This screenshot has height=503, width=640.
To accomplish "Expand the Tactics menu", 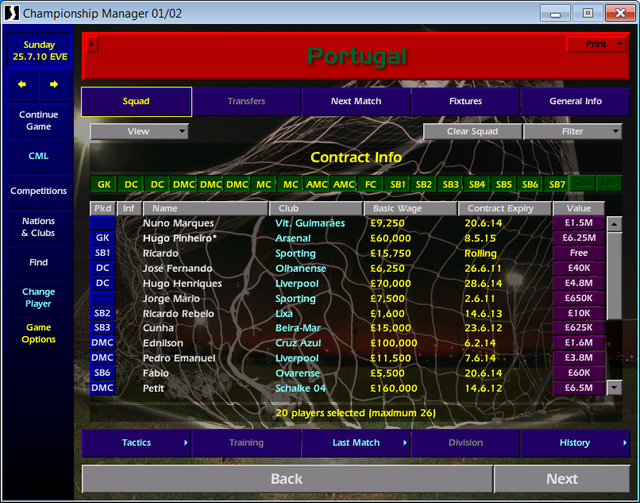I will [x=137, y=443].
